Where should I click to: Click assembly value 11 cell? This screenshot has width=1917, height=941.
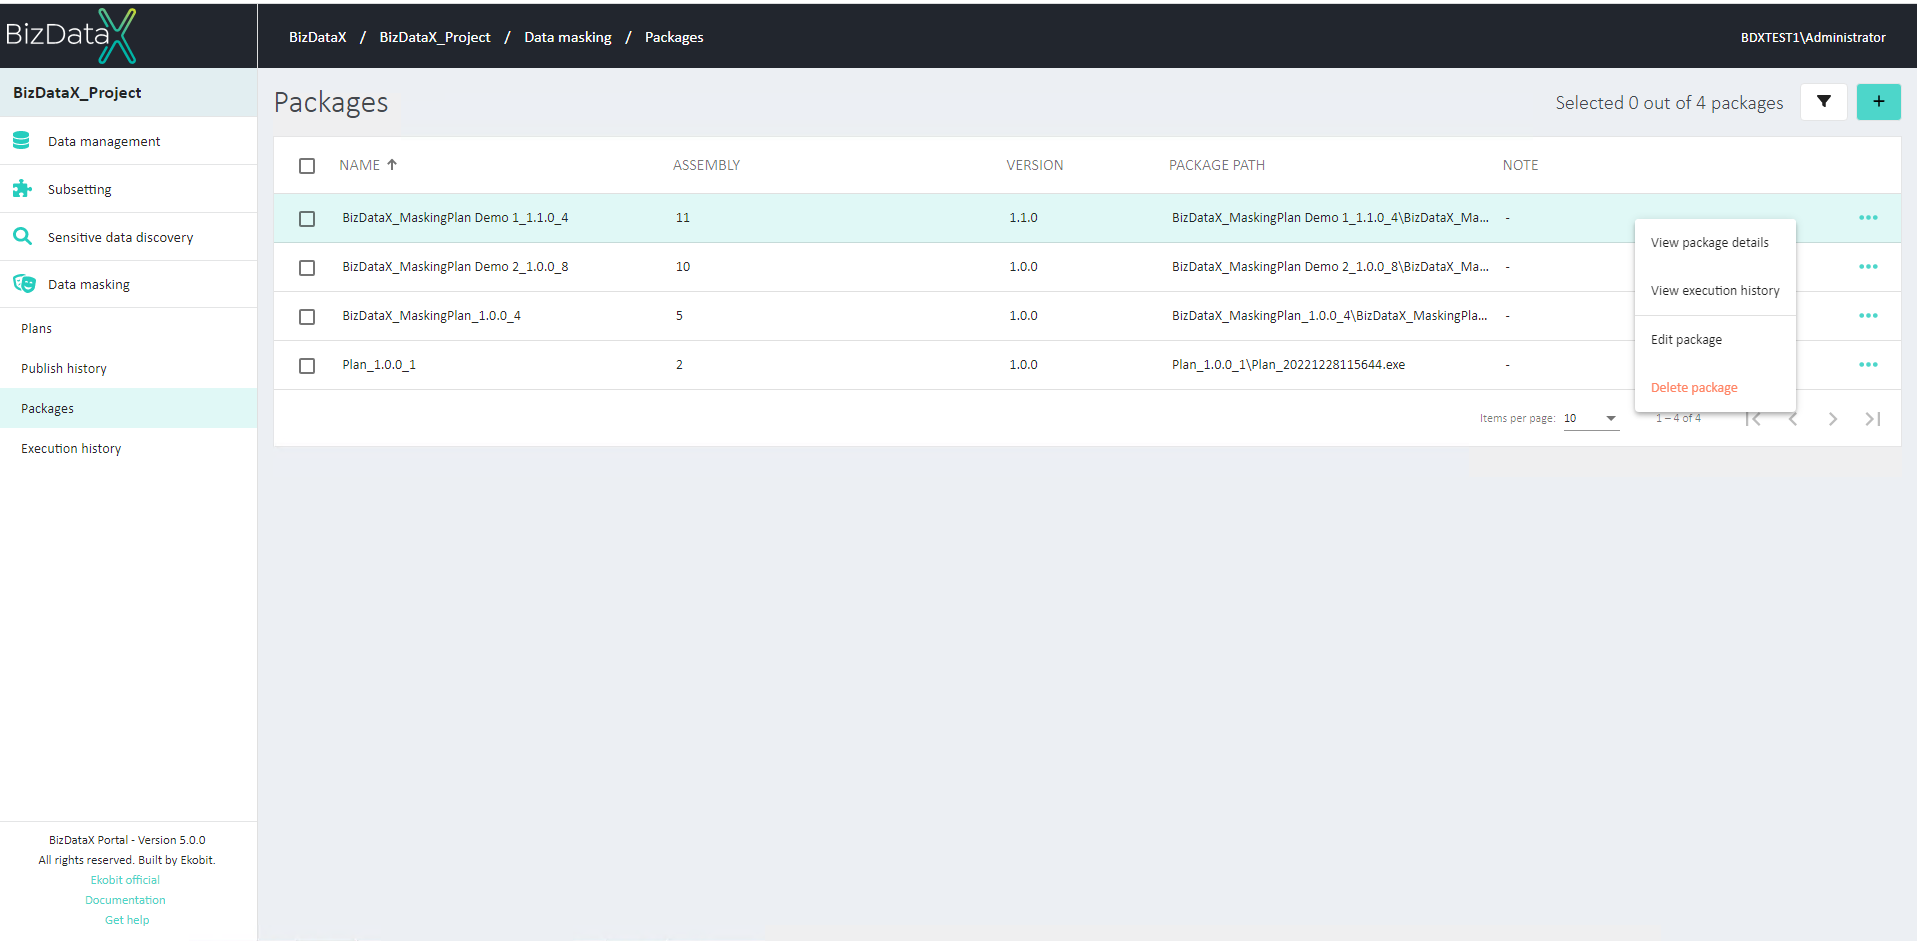(x=683, y=218)
